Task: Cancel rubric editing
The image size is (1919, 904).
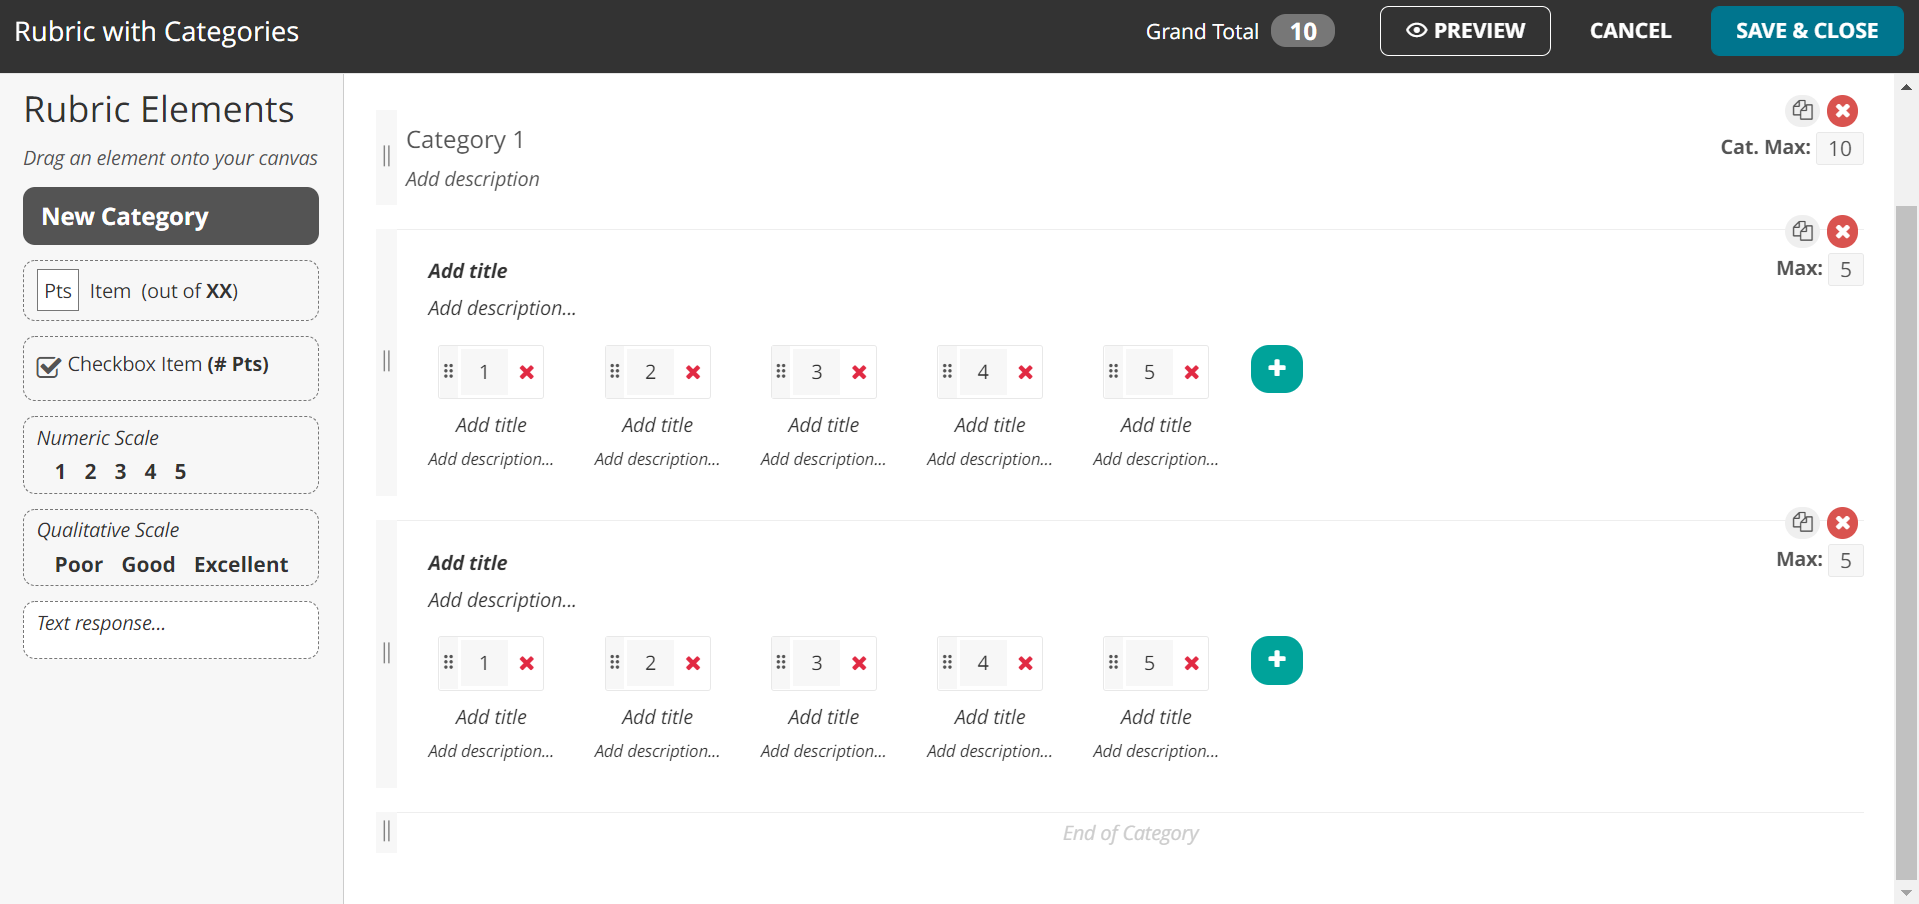Action: (x=1629, y=31)
